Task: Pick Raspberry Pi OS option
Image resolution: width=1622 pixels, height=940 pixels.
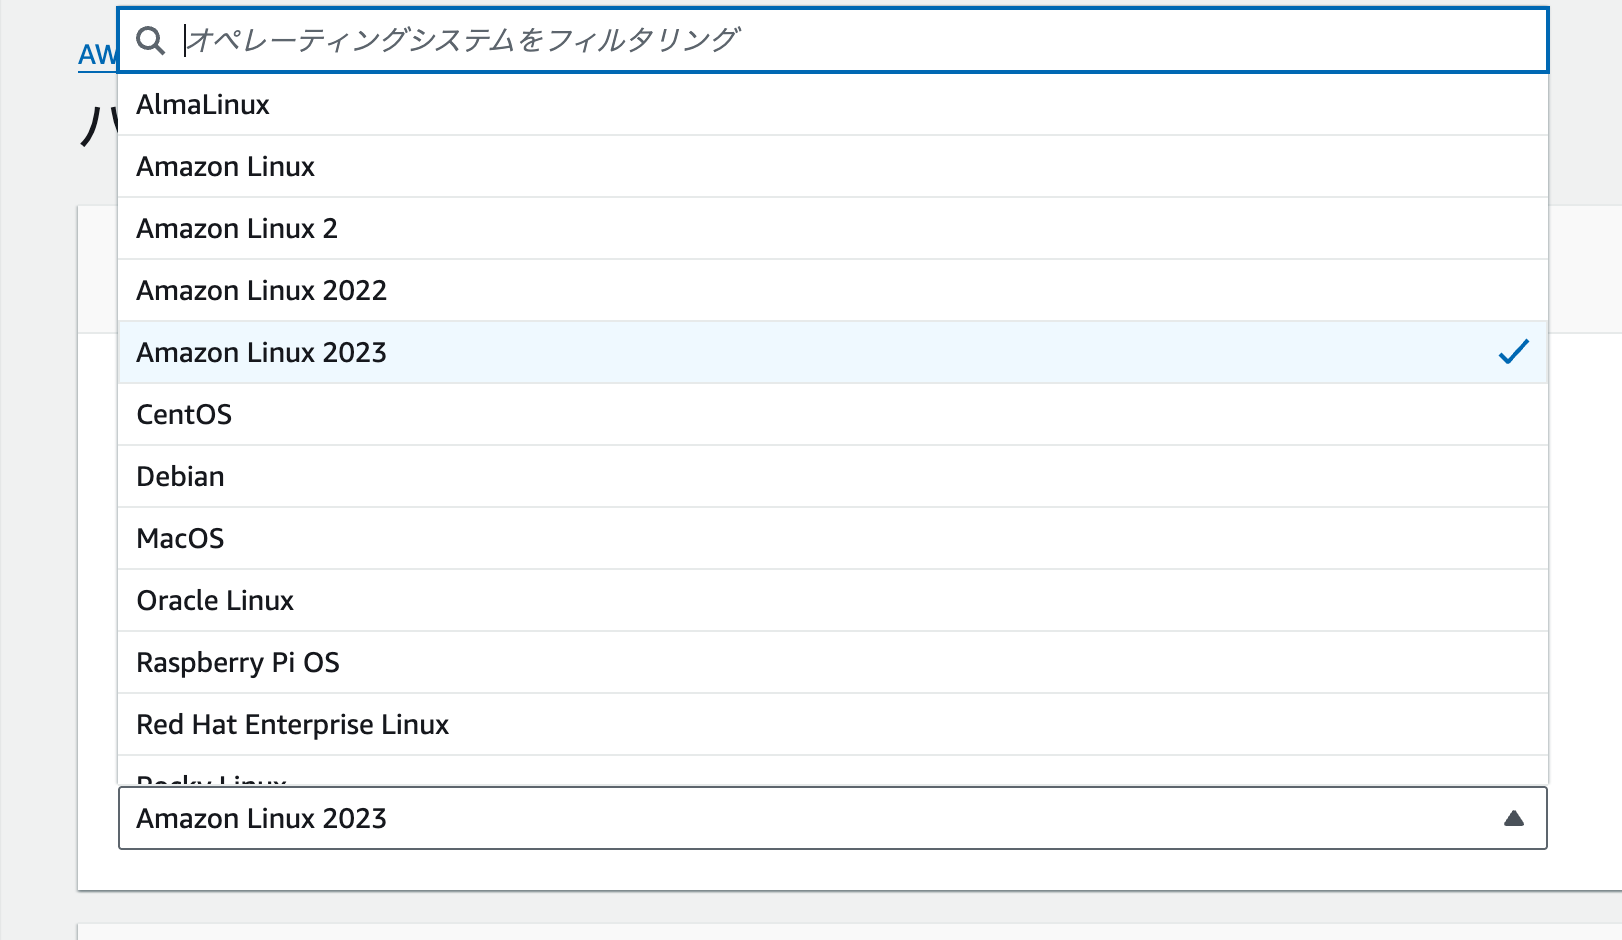Action: pyautogui.click(x=238, y=663)
